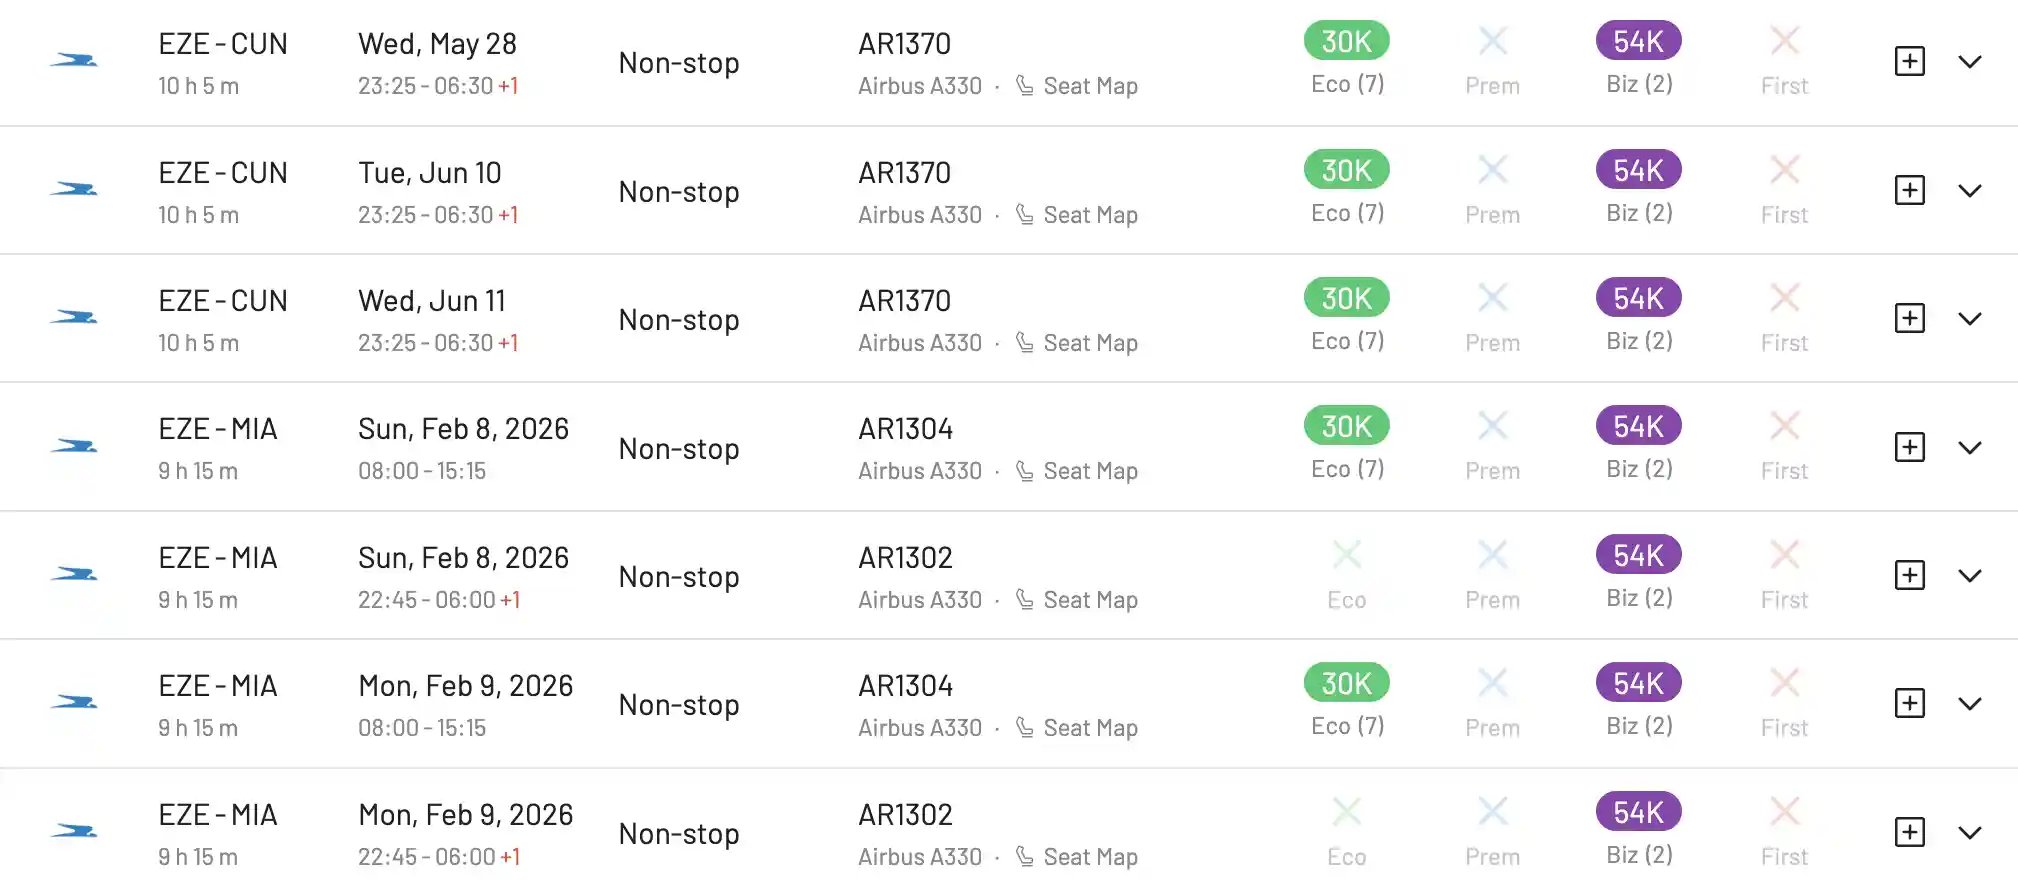2018x894 pixels.
Task: Expand the Sun, Feb 8 AR1304 row chevron
Action: click(x=1970, y=447)
